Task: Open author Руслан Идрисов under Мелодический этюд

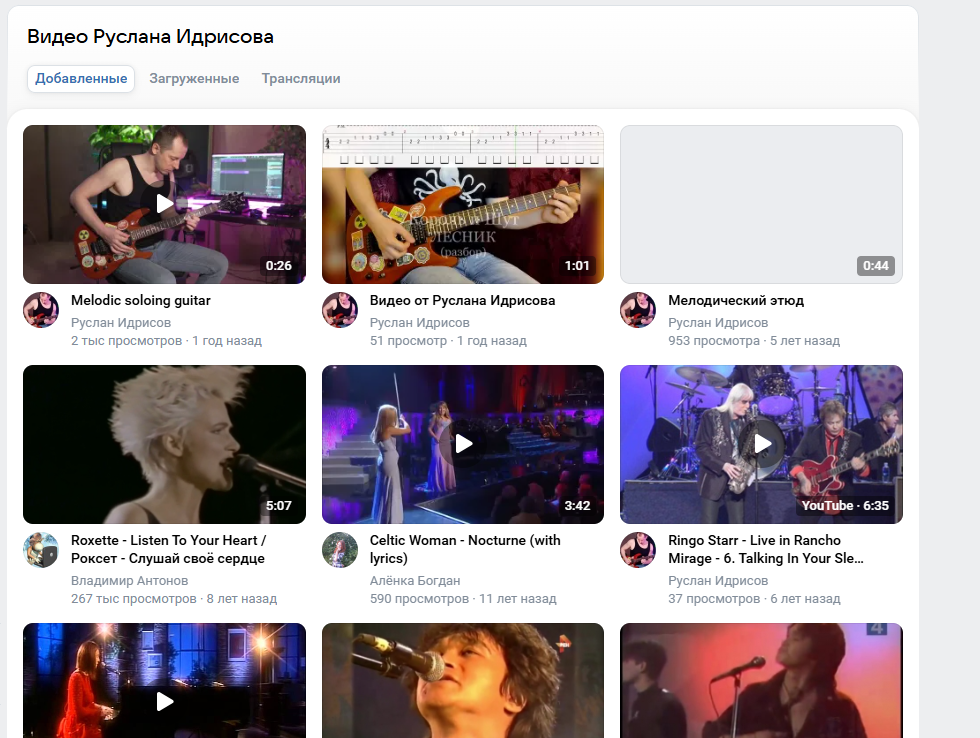Action: tap(718, 323)
